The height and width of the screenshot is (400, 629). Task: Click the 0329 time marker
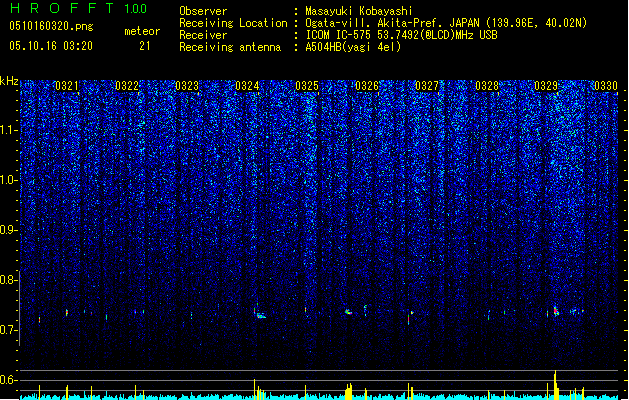[x=546, y=86]
